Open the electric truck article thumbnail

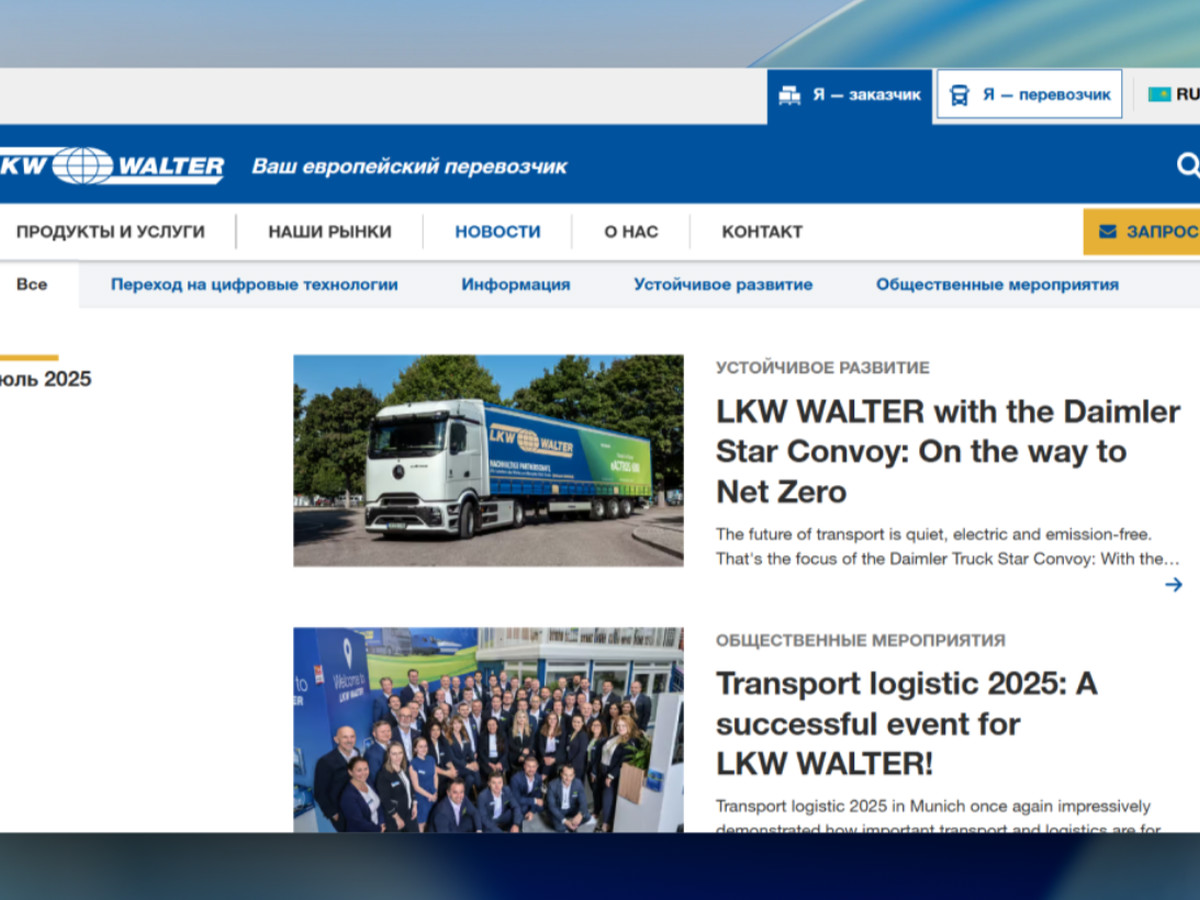click(x=488, y=461)
